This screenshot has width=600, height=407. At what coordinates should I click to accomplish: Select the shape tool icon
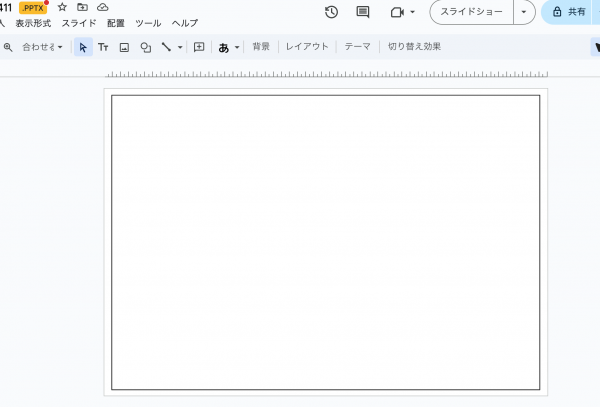[x=145, y=47]
